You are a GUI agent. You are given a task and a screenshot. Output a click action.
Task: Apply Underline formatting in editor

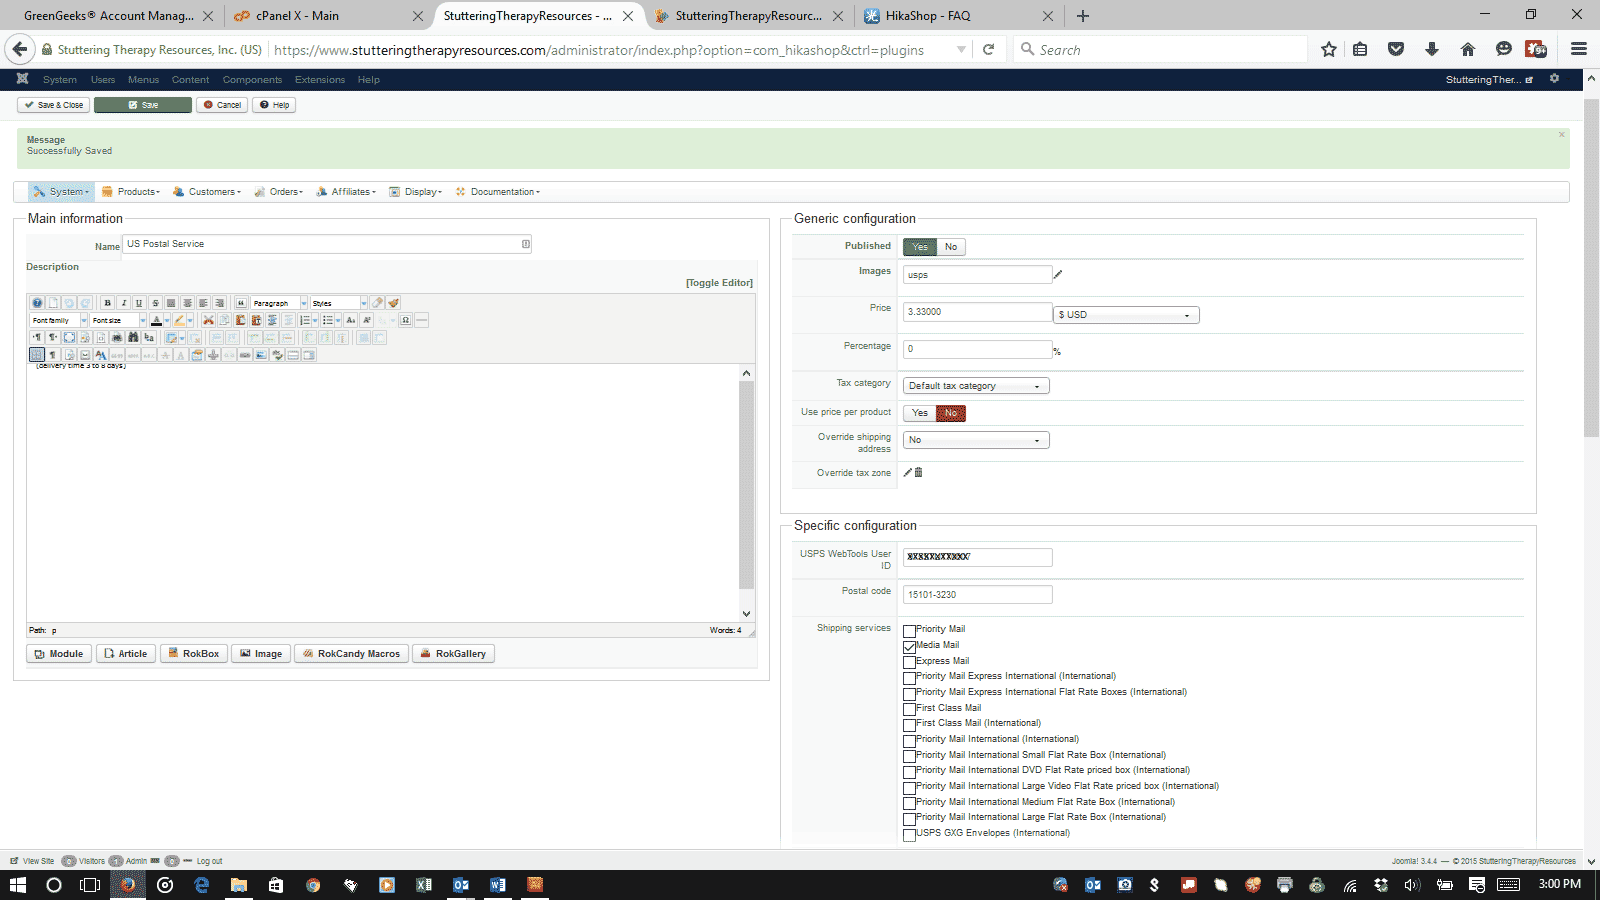(x=139, y=303)
